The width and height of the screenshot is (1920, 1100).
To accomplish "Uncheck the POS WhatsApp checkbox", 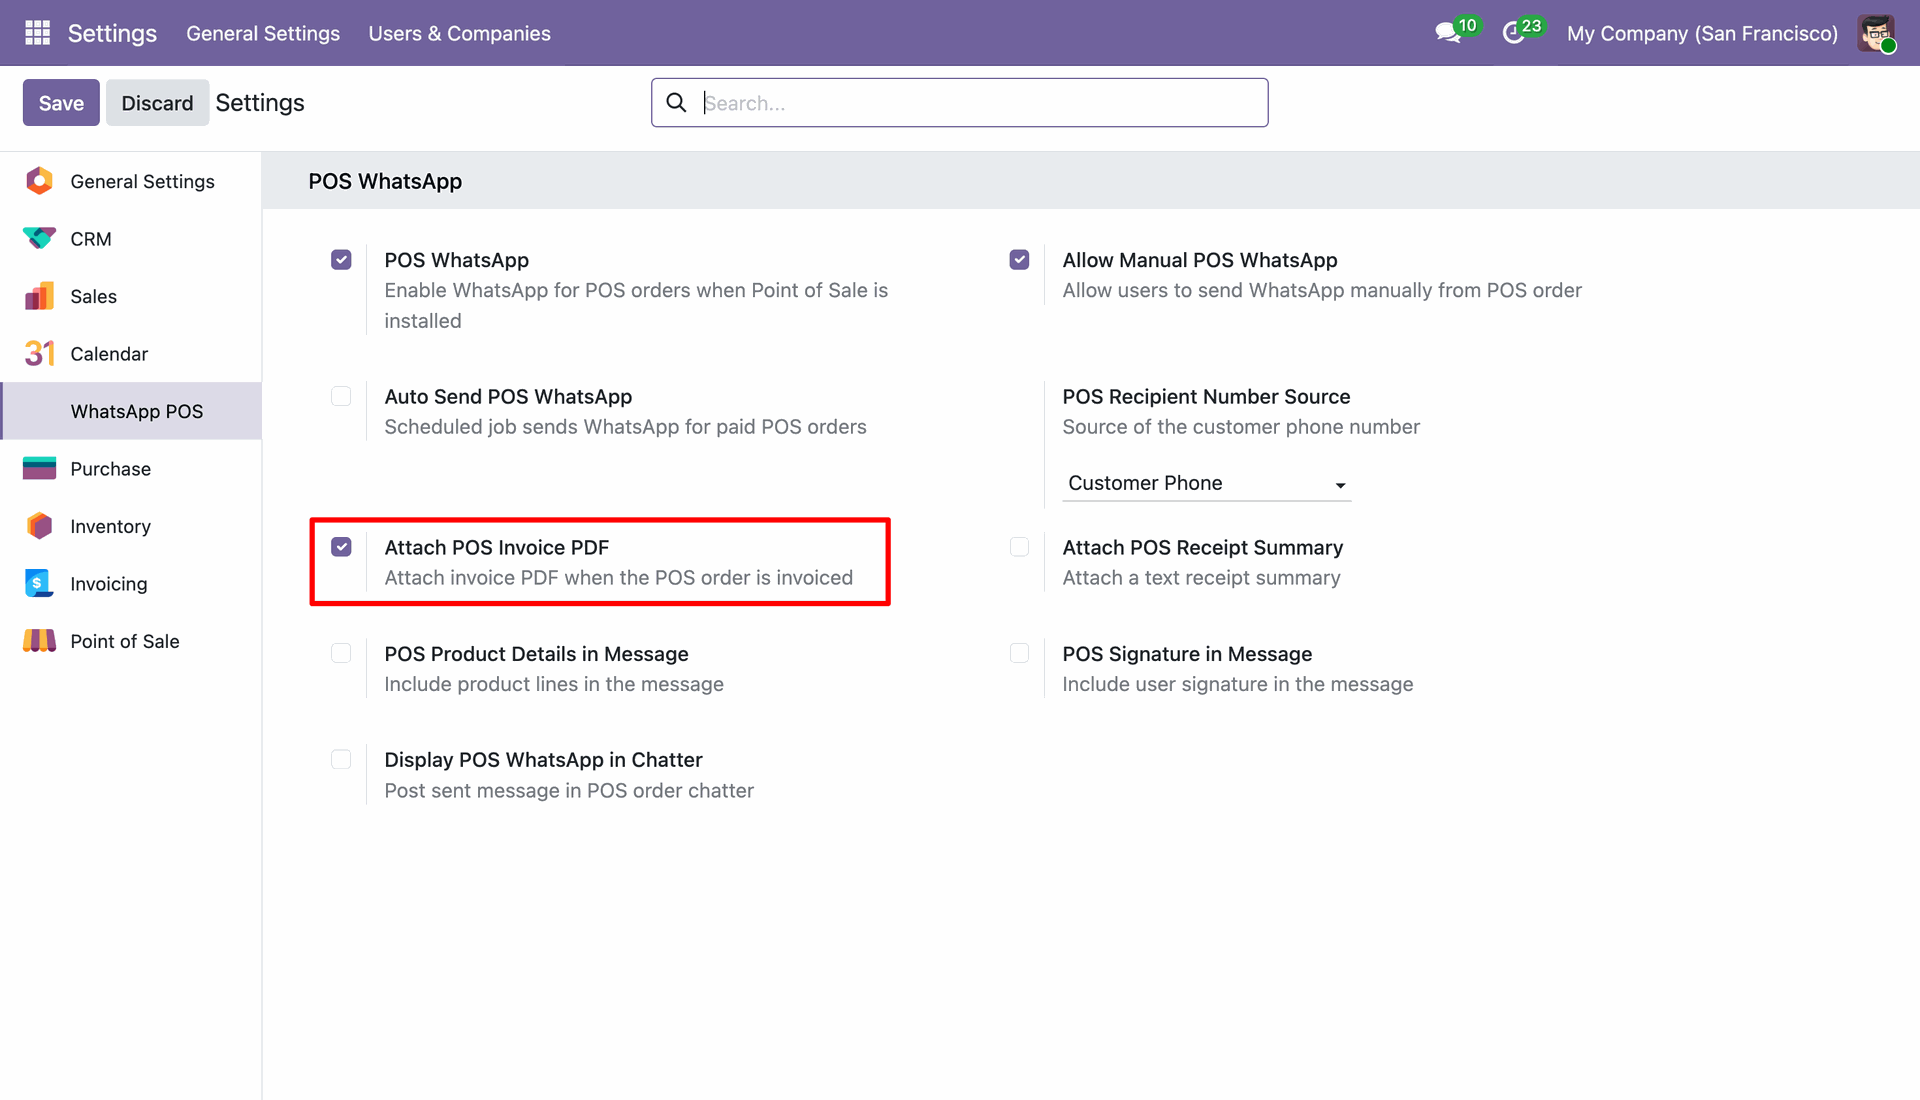I will 341,260.
